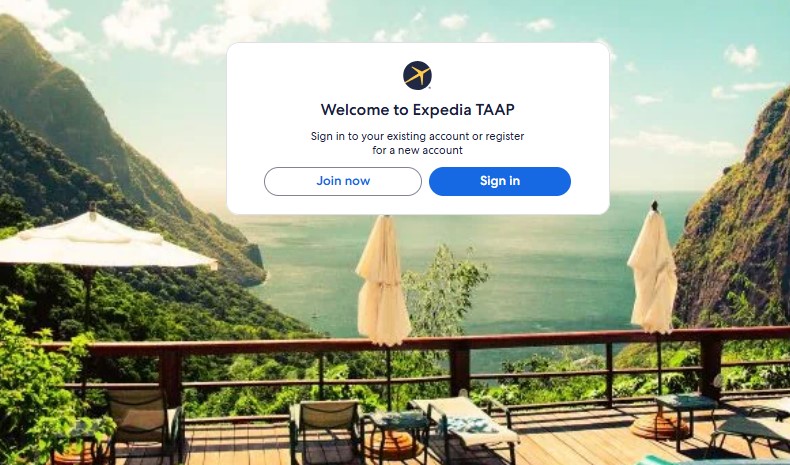Screen dimensions: 790x465
Task: Click the 'for a new account' text line
Action: [417, 150]
